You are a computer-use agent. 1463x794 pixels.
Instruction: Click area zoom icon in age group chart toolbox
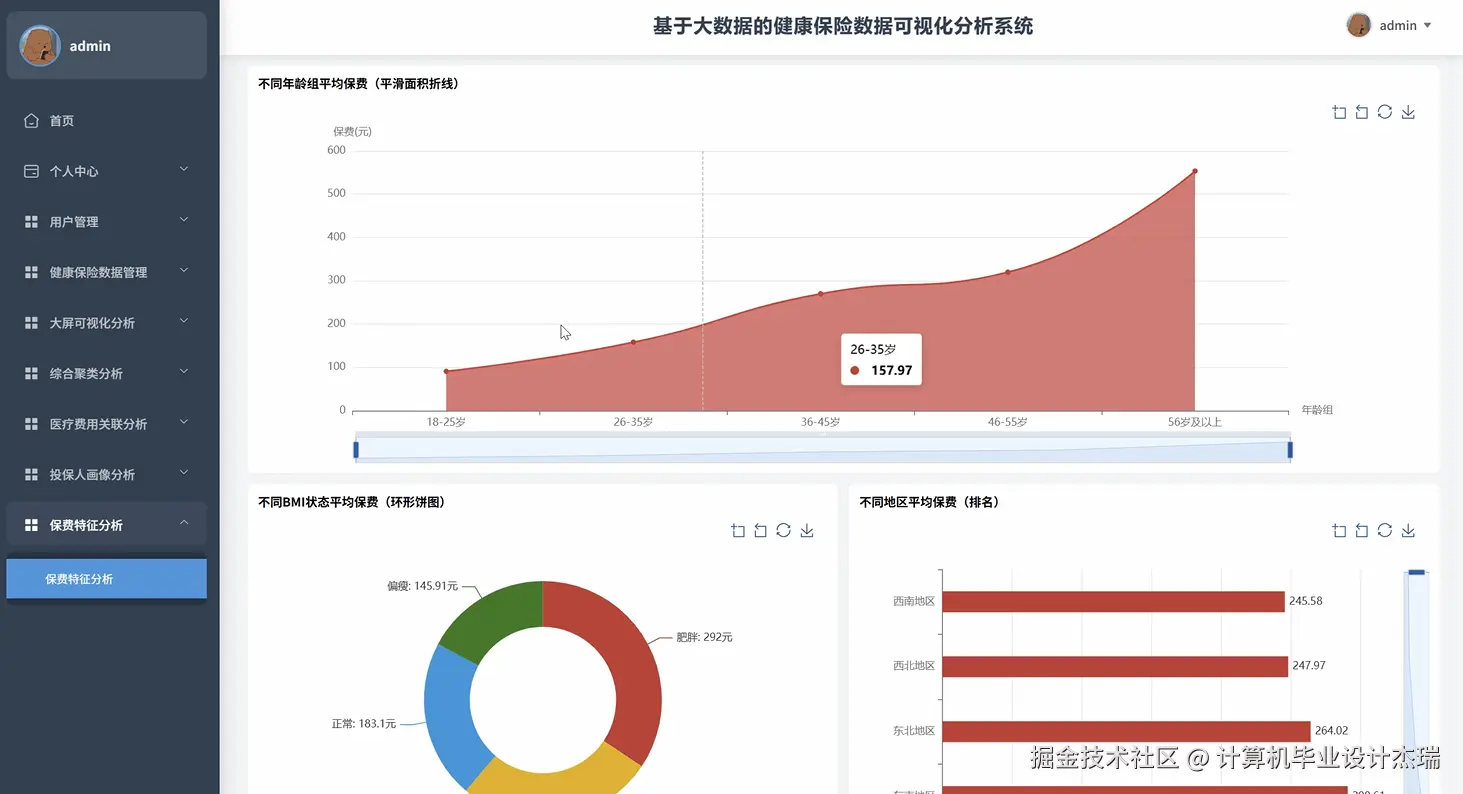coord(1339,112)
